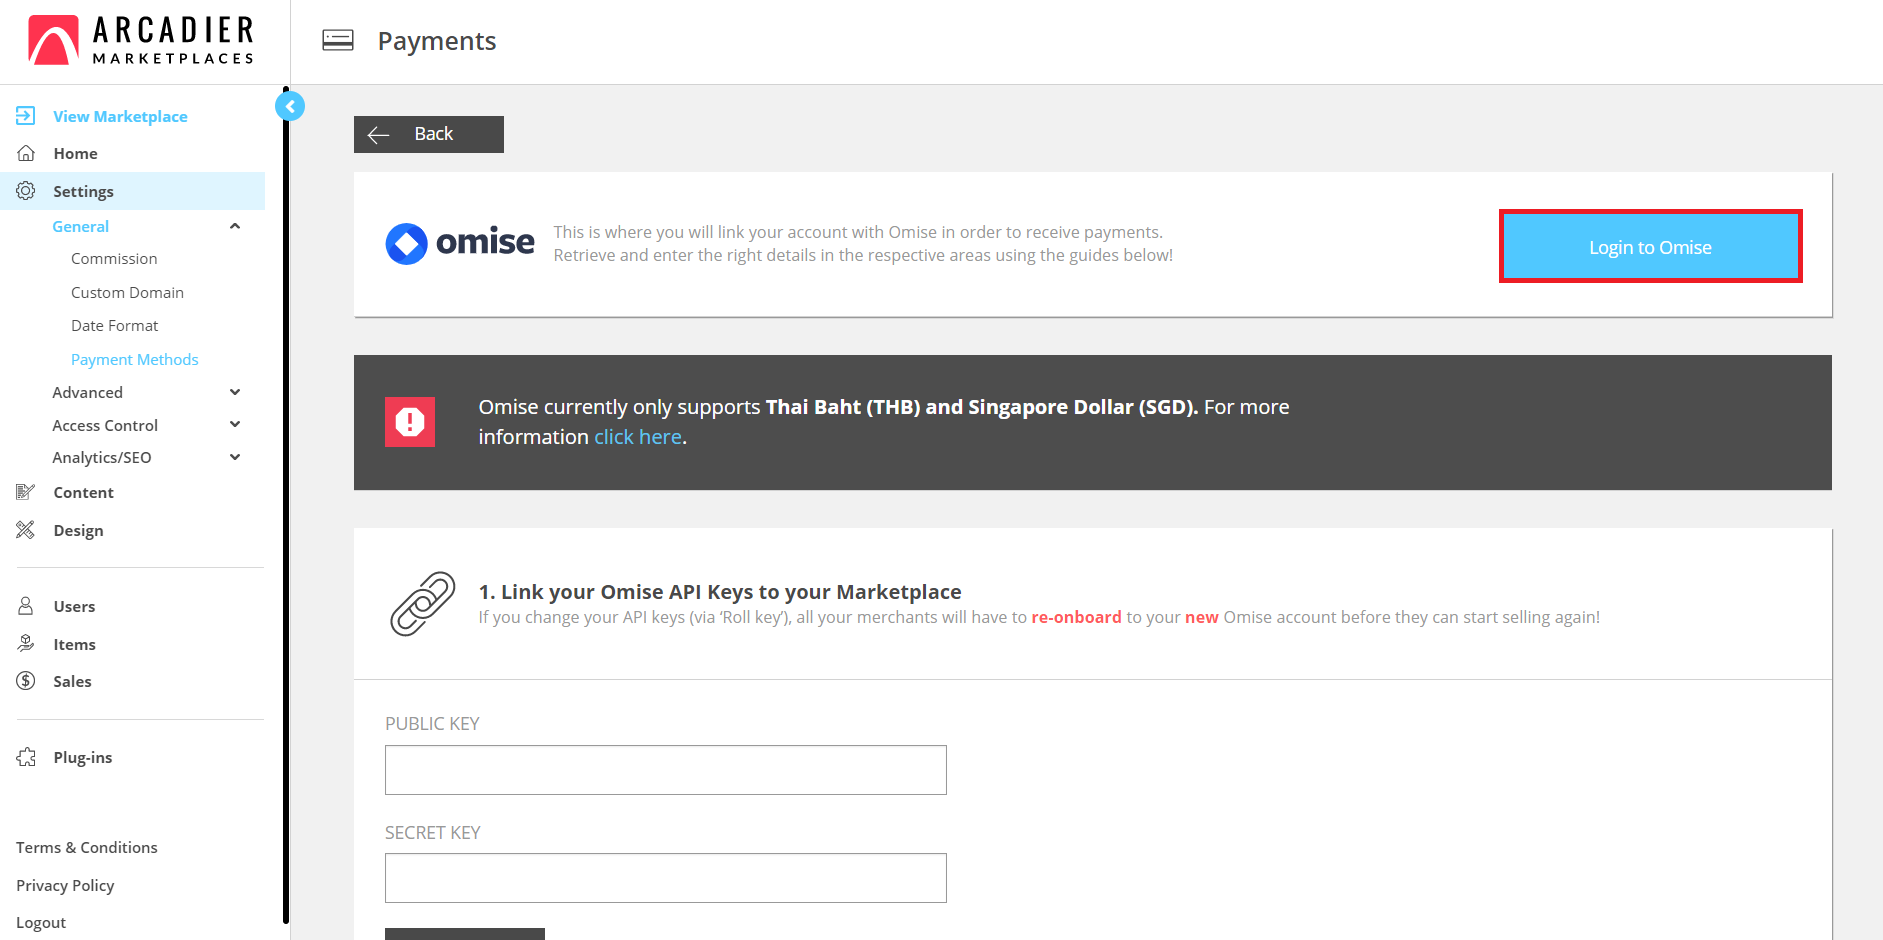Follow the 'click here' information link
This screenshot has width=1883, height=940.
638,437
